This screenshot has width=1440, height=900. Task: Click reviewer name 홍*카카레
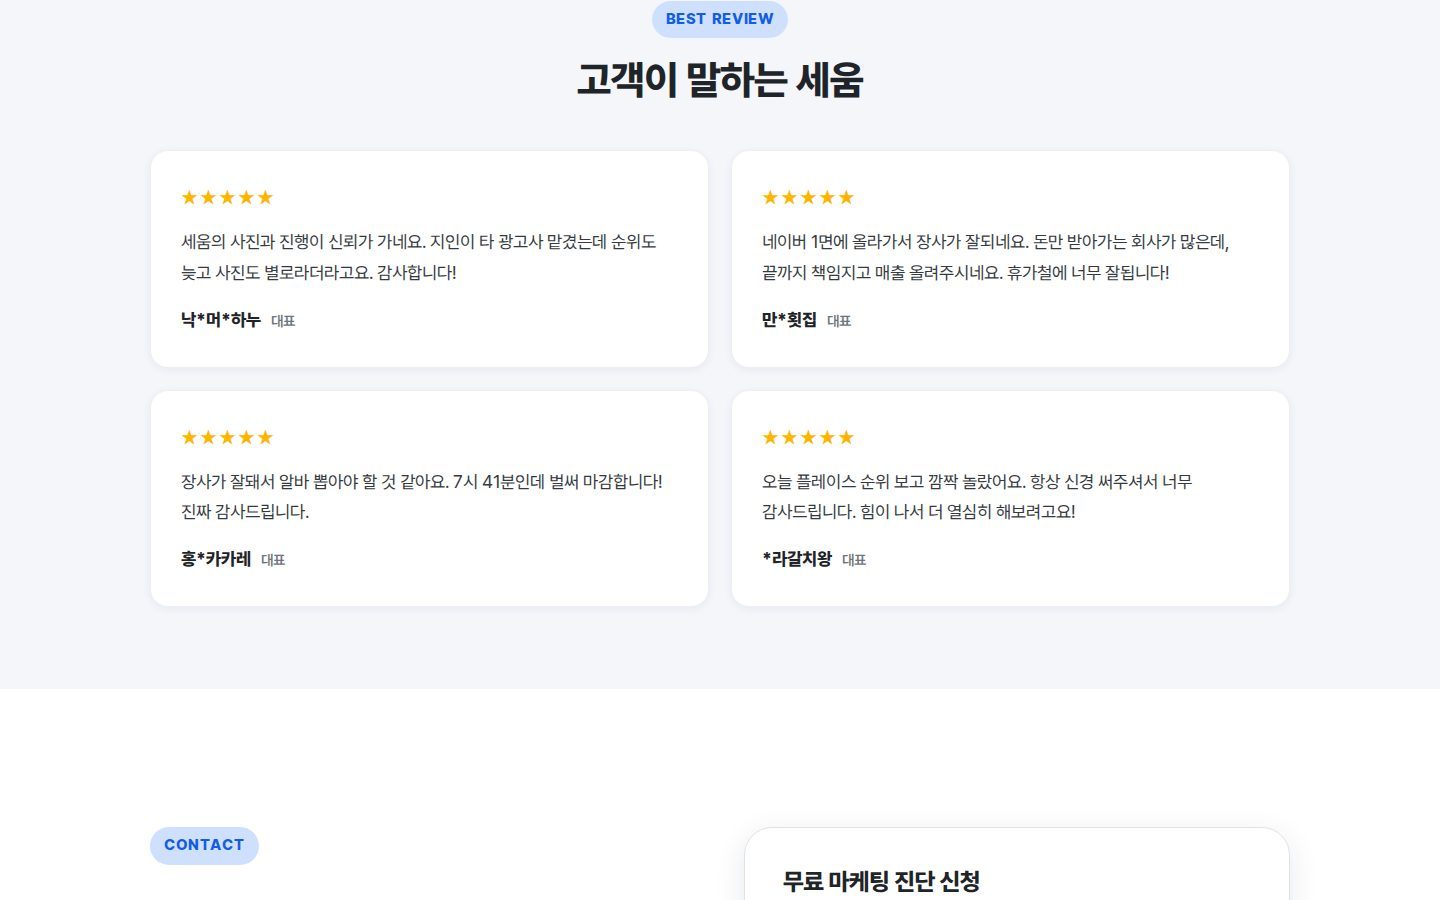216,559
